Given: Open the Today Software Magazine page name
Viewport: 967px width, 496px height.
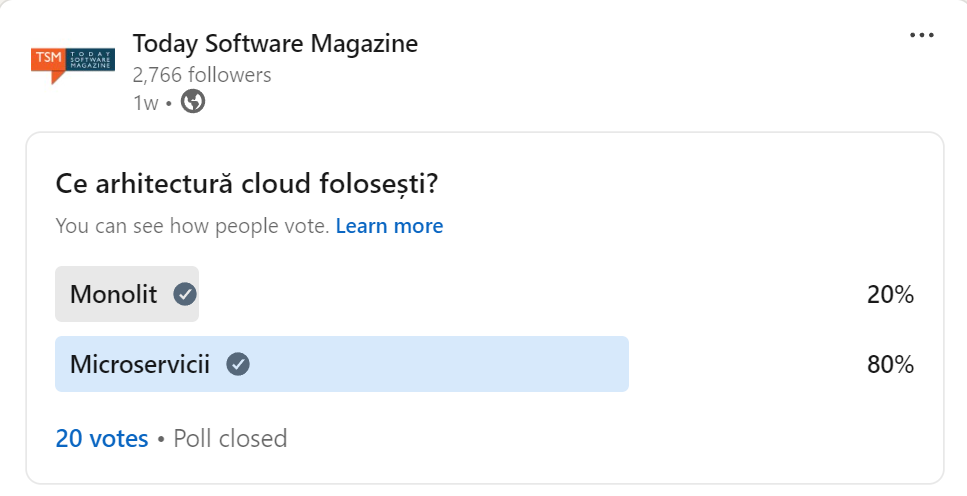Looking at the screenshot, I should click(275, 44).
